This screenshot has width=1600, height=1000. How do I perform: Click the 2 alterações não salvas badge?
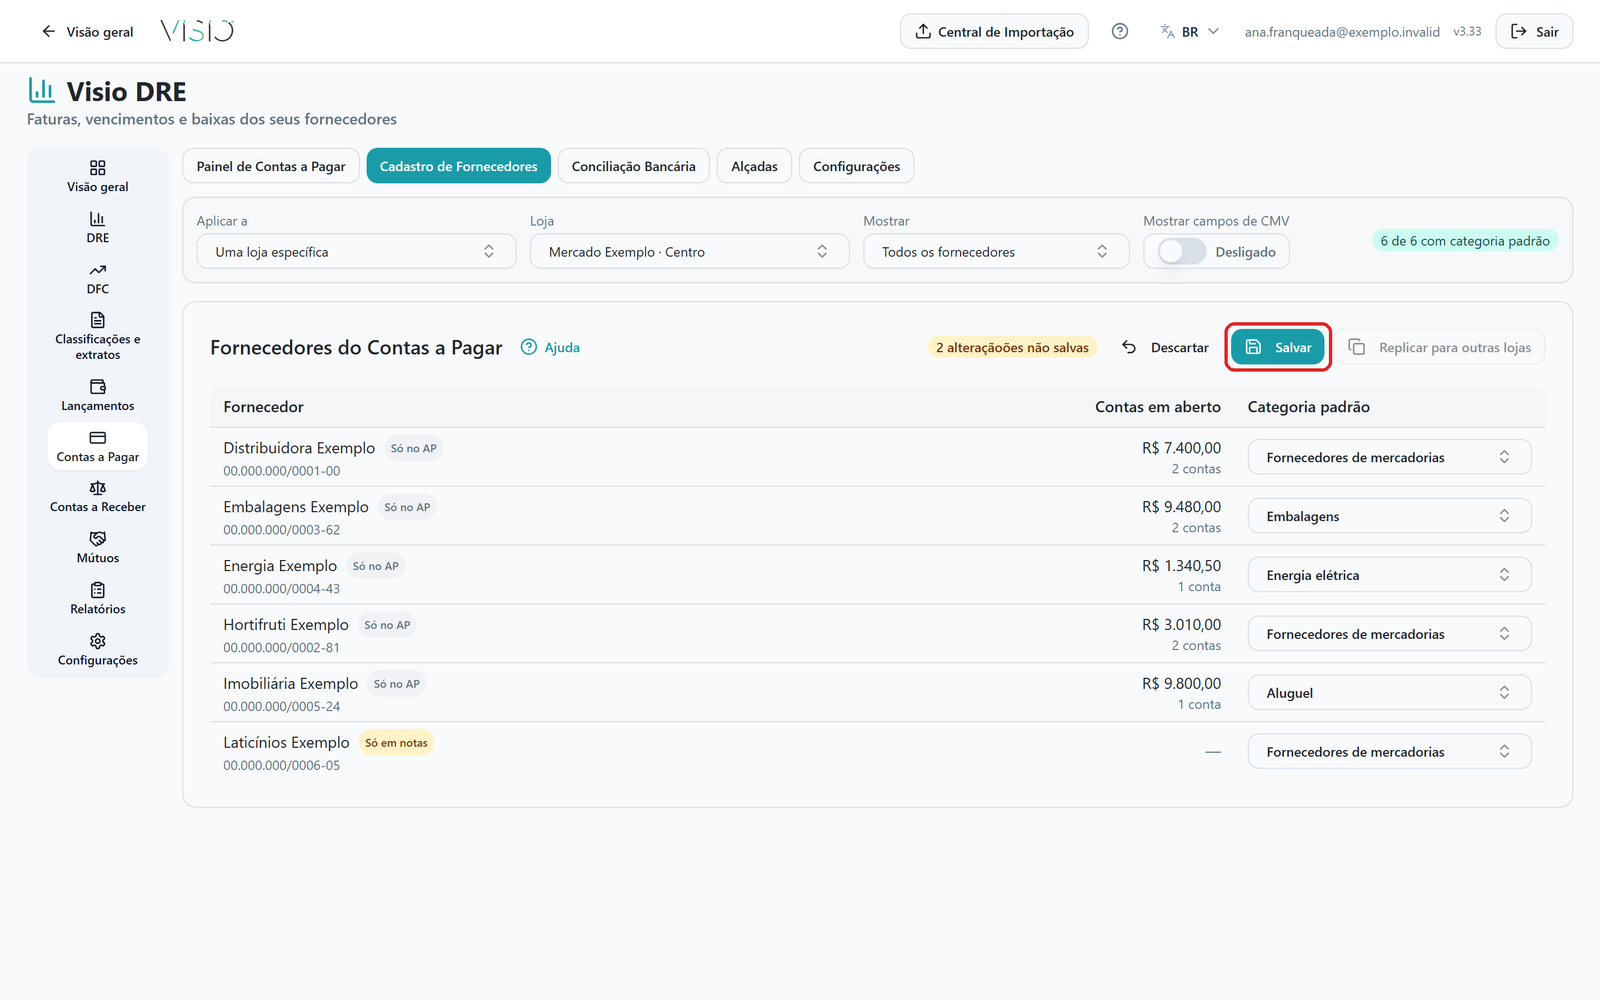tap(1012, 347)
